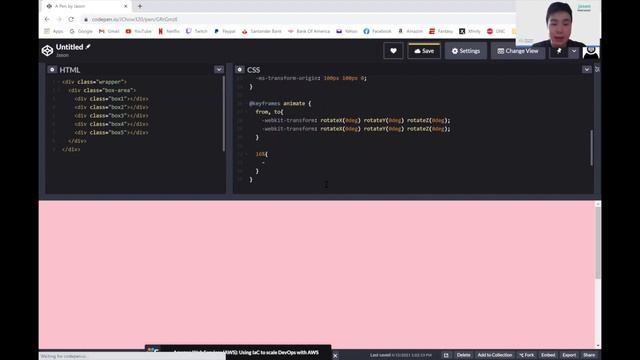The height and width of the screenshot is (360, 640).
Task: Click the HTML editor vertical scrollbar
Action: tap(224, 114)
